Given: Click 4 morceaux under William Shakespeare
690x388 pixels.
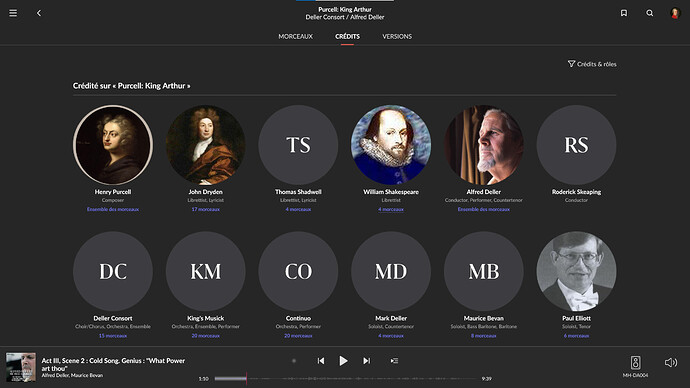Looking at the screenshot, I should 391,209.
